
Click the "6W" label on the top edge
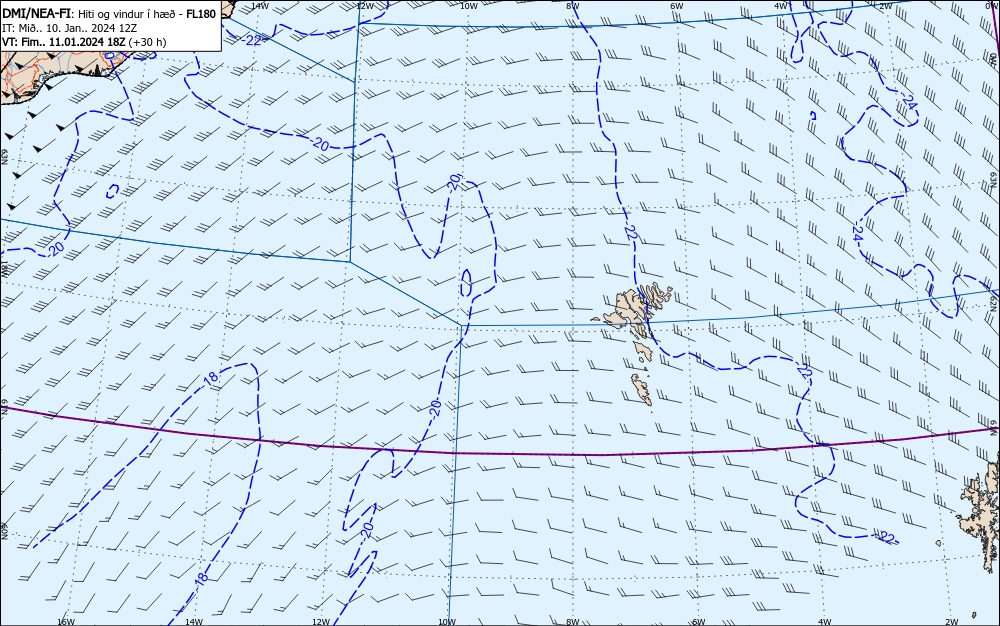pos(676,5)
